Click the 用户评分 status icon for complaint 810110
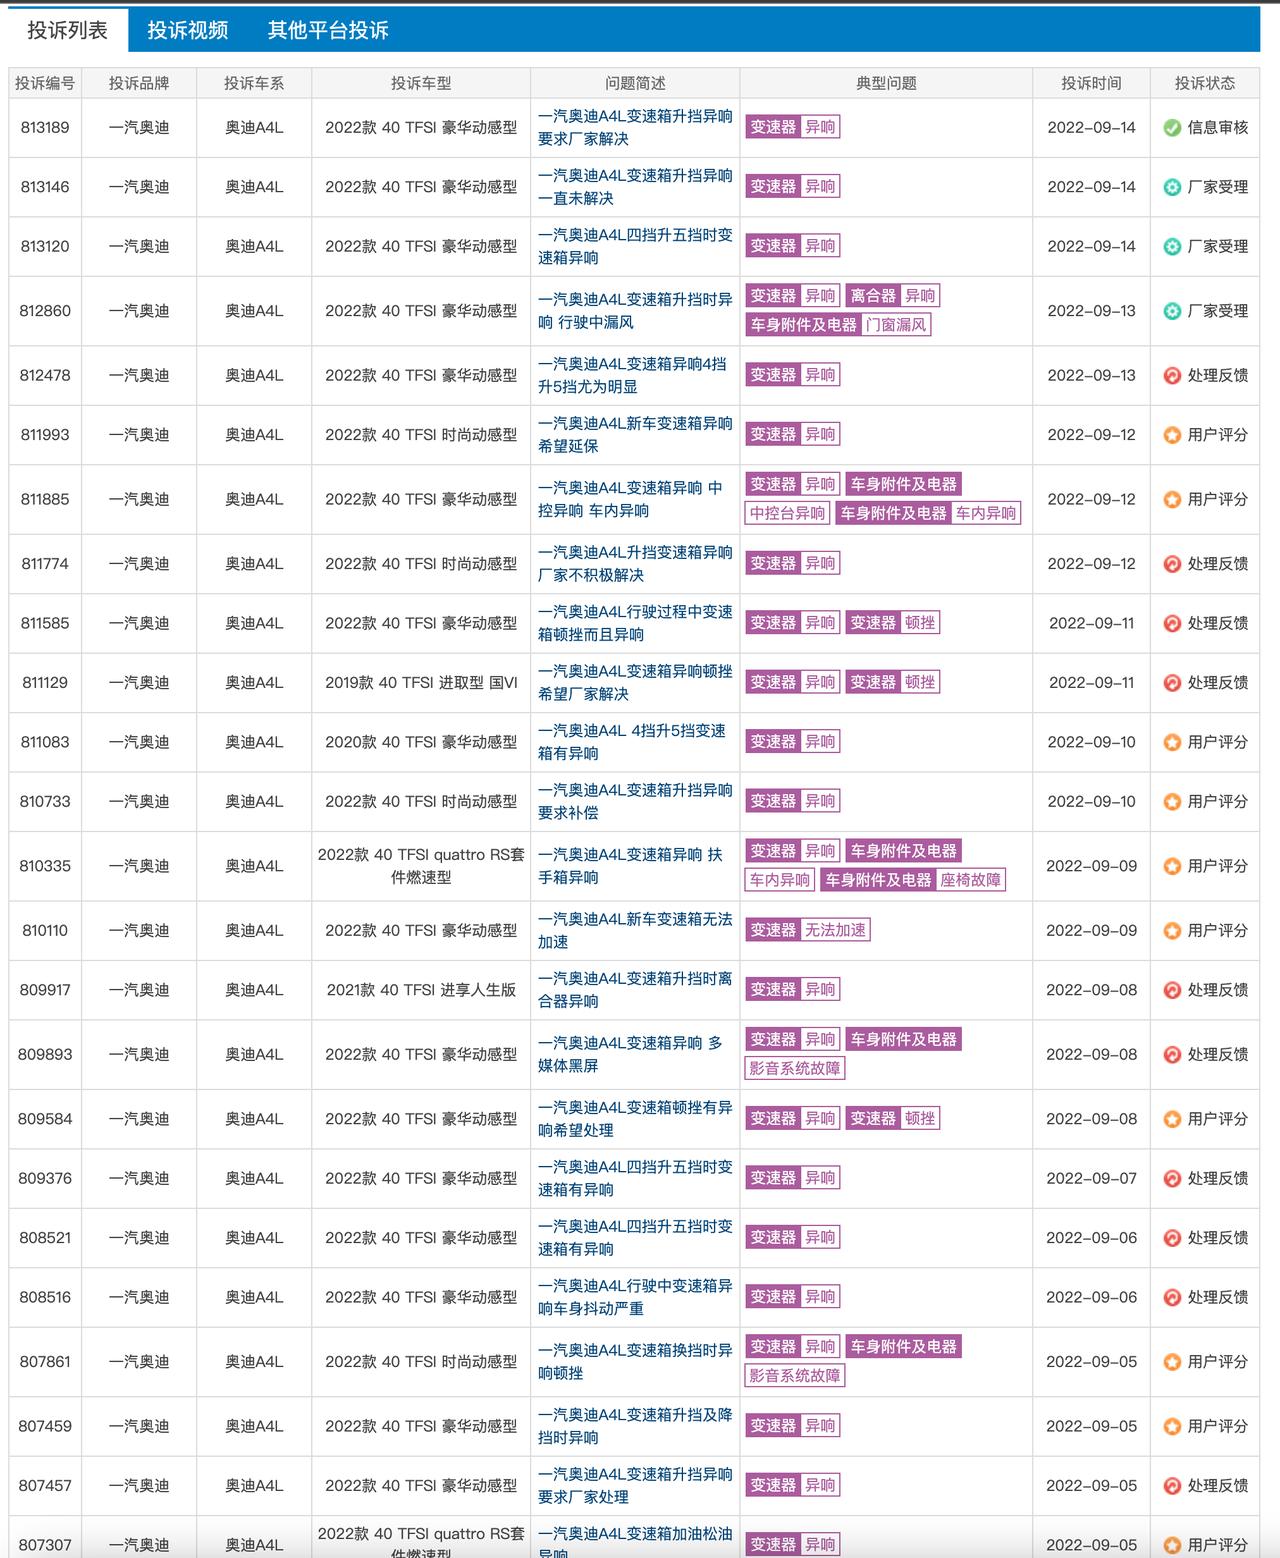Image resolution: width=1280 pixels, height=1558 pixels. point(1173,931)
